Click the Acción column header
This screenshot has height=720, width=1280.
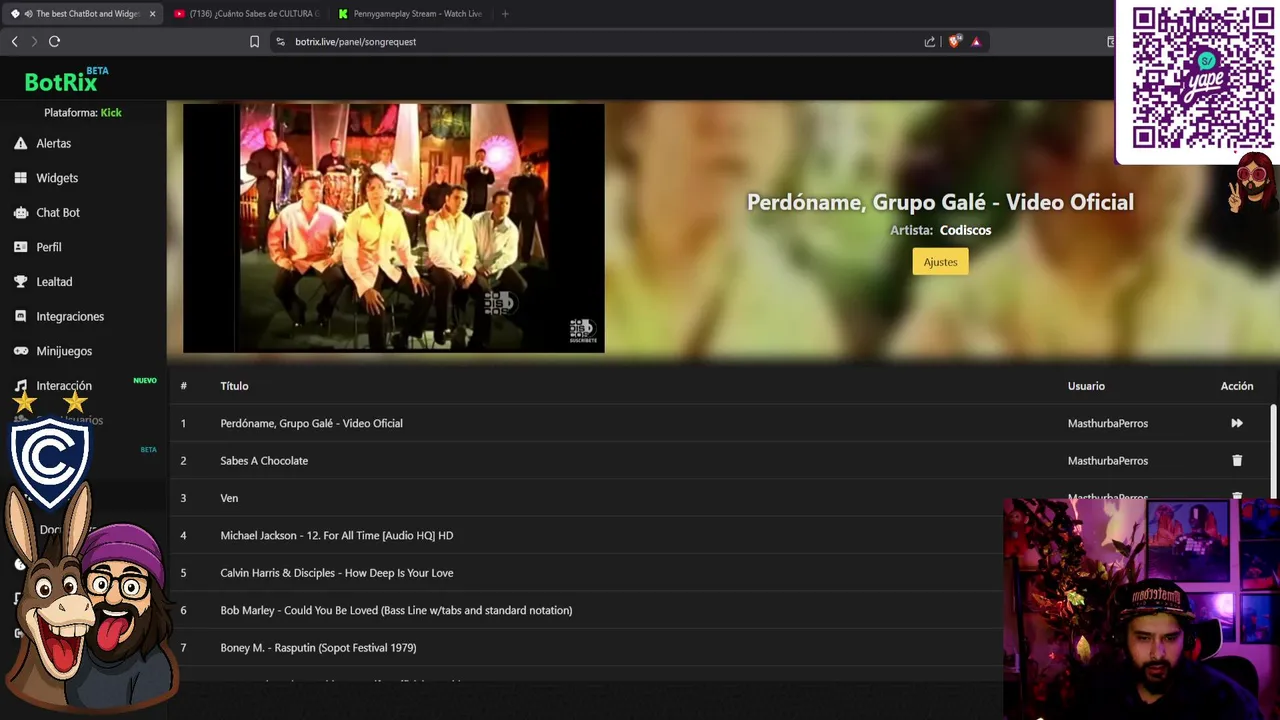(1237, 386)
